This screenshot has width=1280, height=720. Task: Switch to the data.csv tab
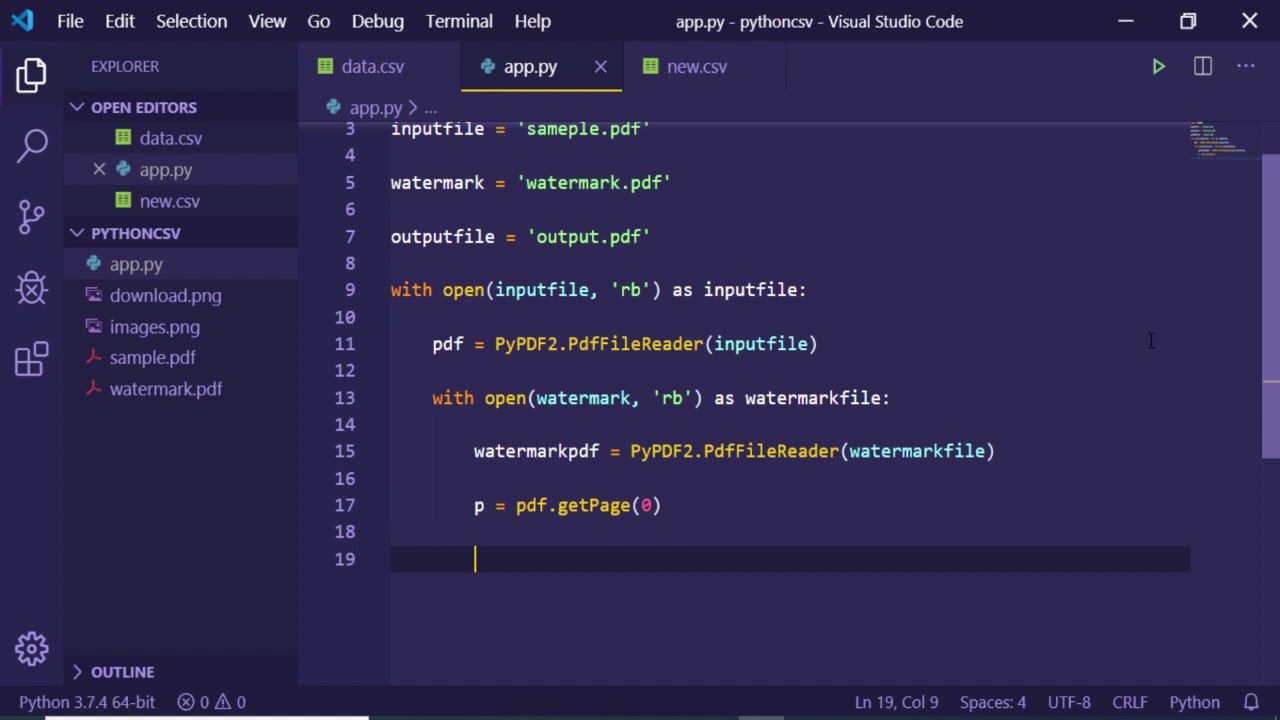[x=372, y=67]
